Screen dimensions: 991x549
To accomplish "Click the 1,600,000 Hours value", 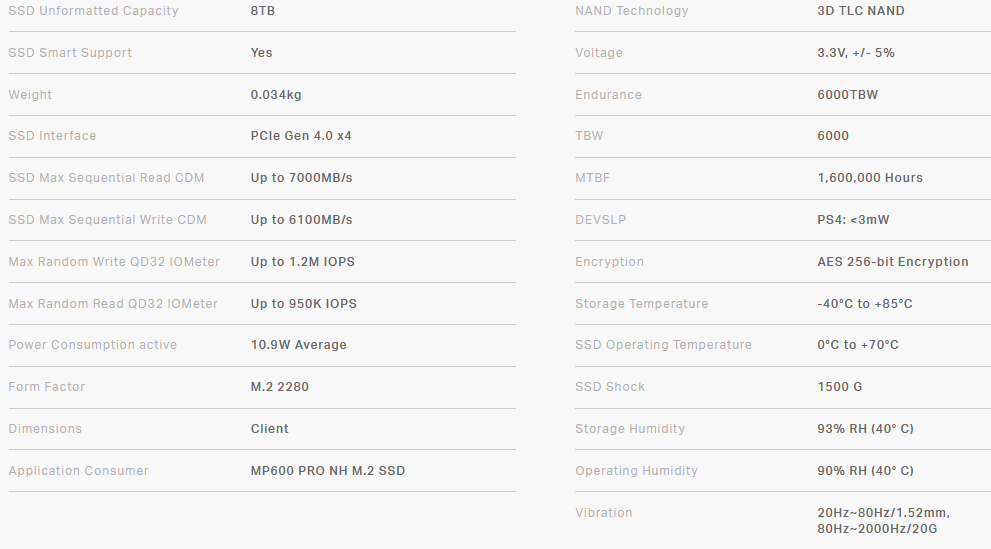I will (x=870, y=178).
